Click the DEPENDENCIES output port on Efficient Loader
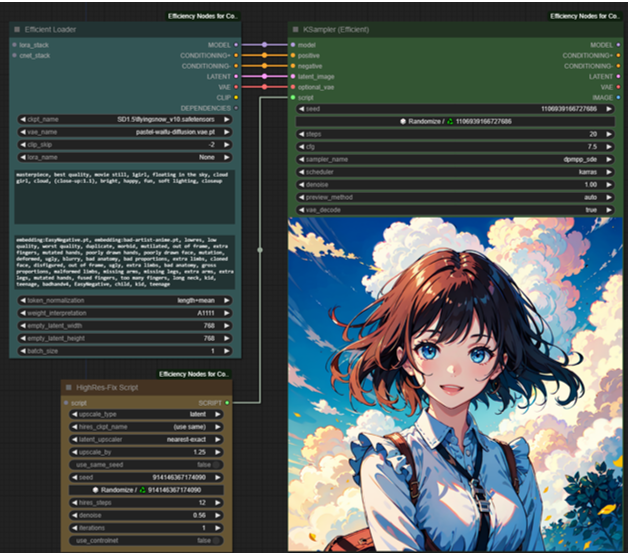Screen dimensions: 628x553 point(237,108)
